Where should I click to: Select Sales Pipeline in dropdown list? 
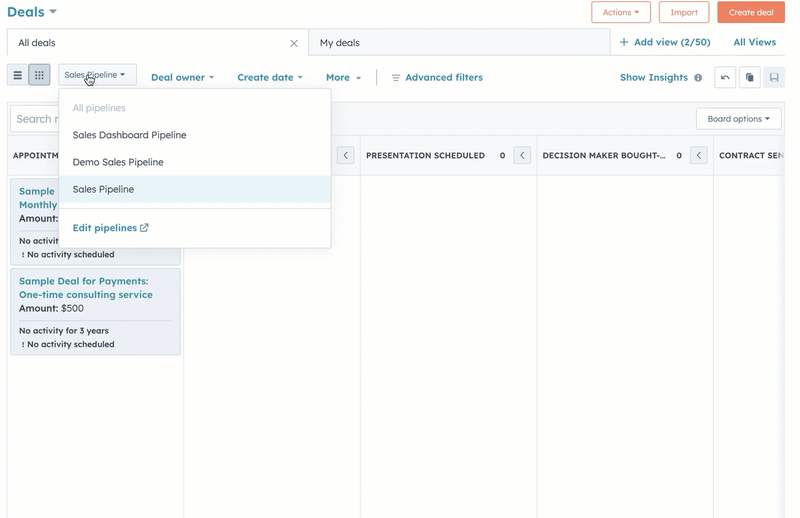(x=103, y=189)
